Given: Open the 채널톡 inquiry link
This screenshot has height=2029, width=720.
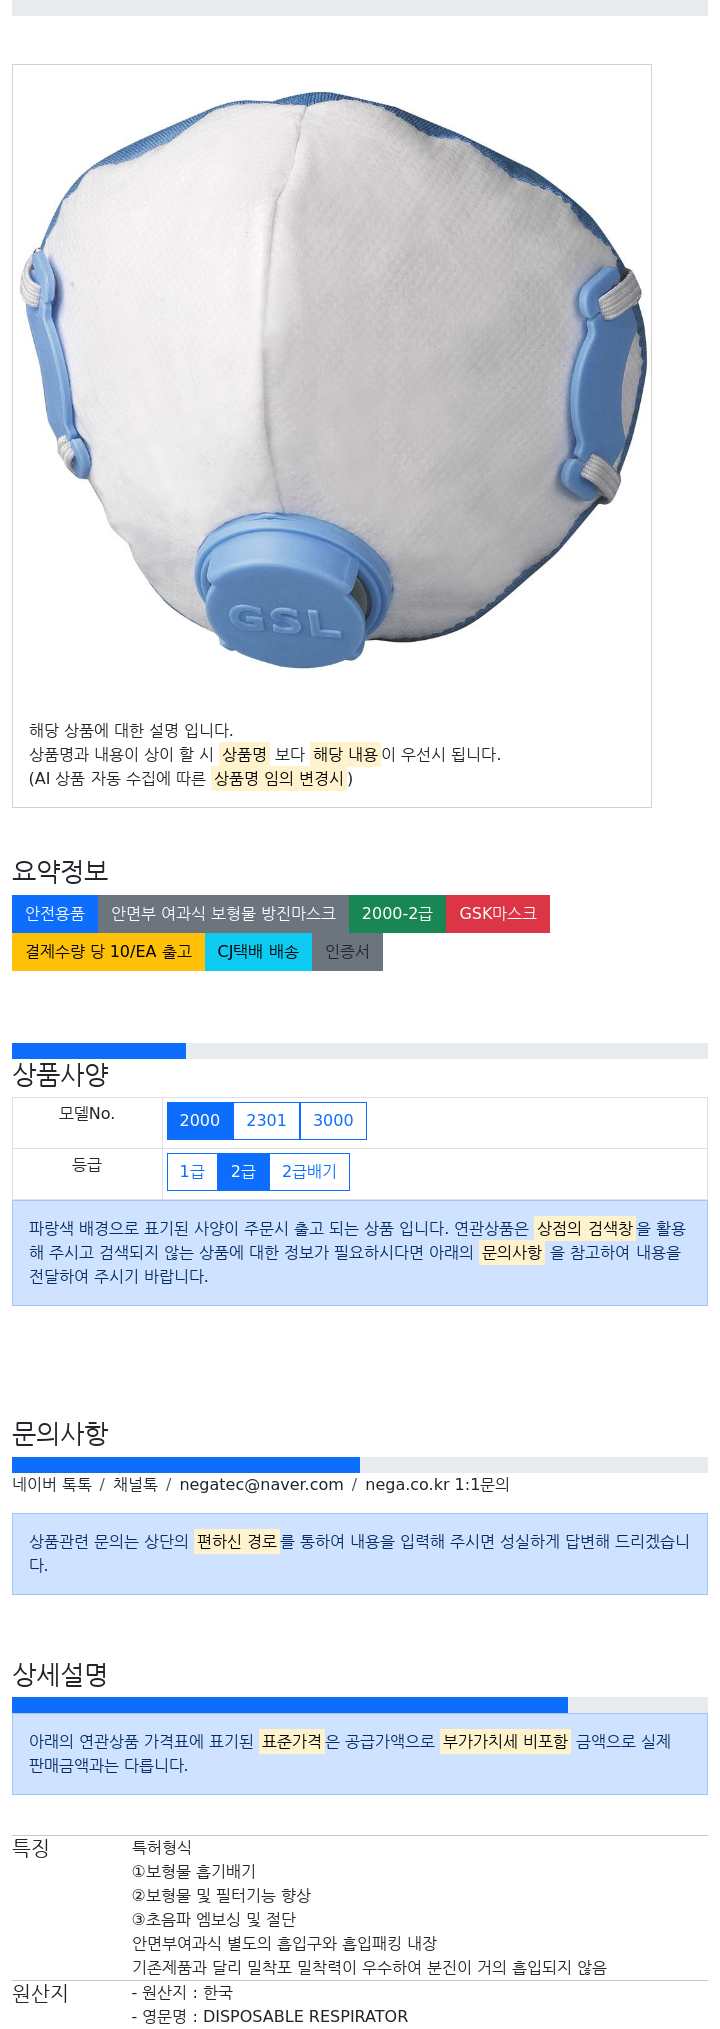Looking at the screenshot, I should click(x=135, y=1484).
